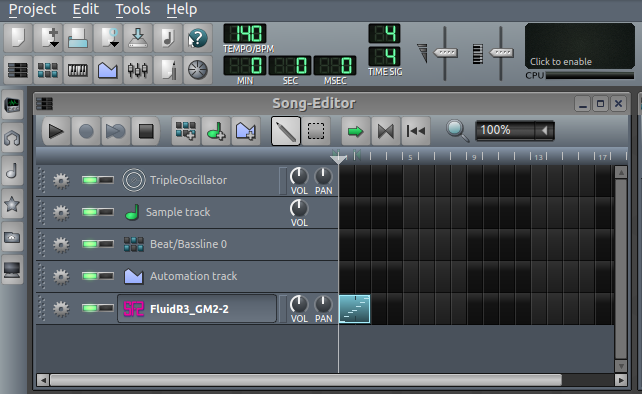642x394 pixels.
Task: Adjust the master pitch slider
Action: click(501, 53)
